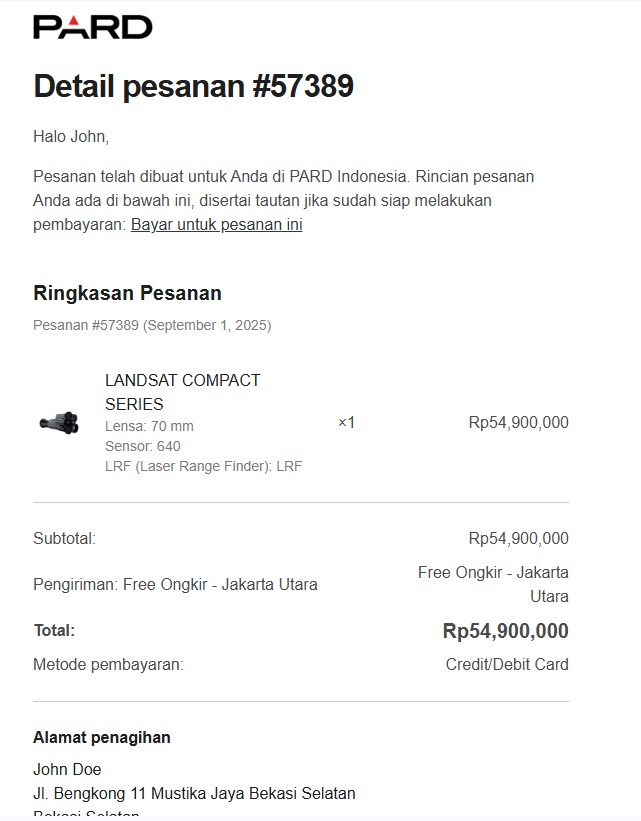Image resolution: width=641 pixels, height=821 pixels.
Task: Click the bold total amount Rp54,900,000
Action: [505, 631]
